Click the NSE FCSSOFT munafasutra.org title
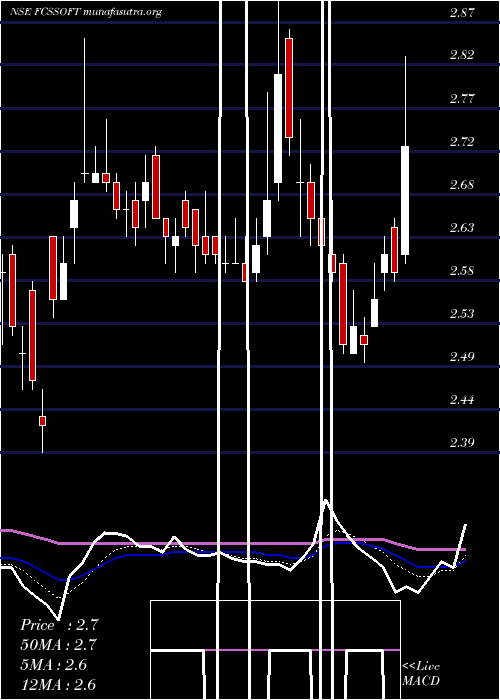500x700 pixels. pos(86,12)
